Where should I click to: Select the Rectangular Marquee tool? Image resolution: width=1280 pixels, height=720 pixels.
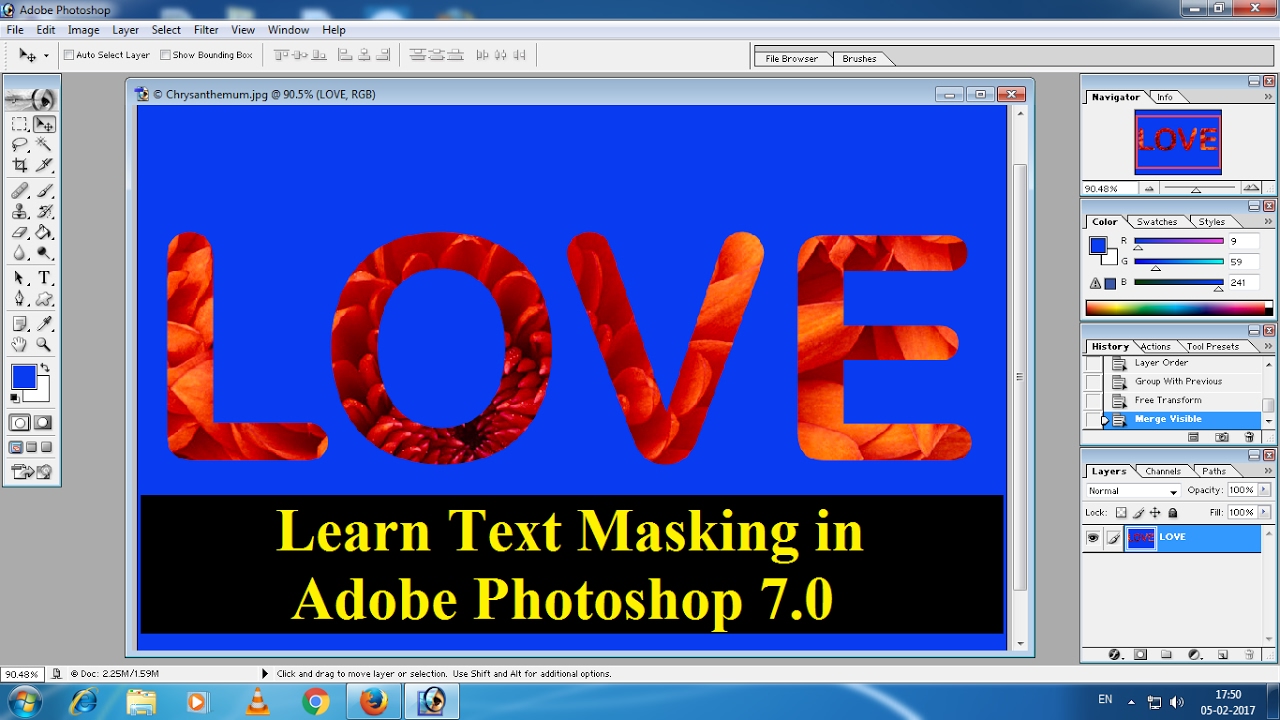(20, 124)
